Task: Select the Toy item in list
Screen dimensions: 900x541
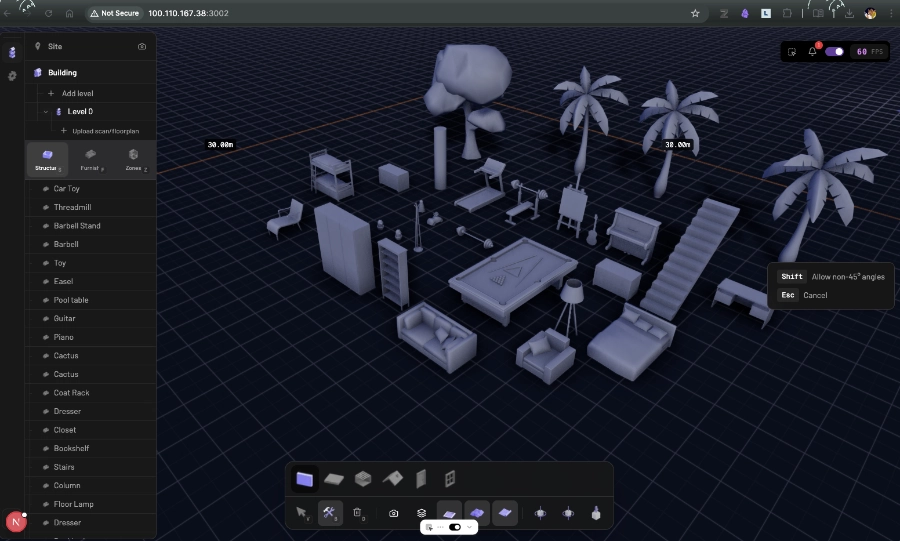Action: click(x=91, y=263)
